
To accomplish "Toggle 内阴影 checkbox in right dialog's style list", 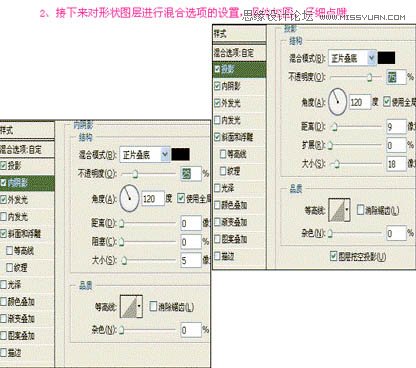I will click(x=217, y=86).
